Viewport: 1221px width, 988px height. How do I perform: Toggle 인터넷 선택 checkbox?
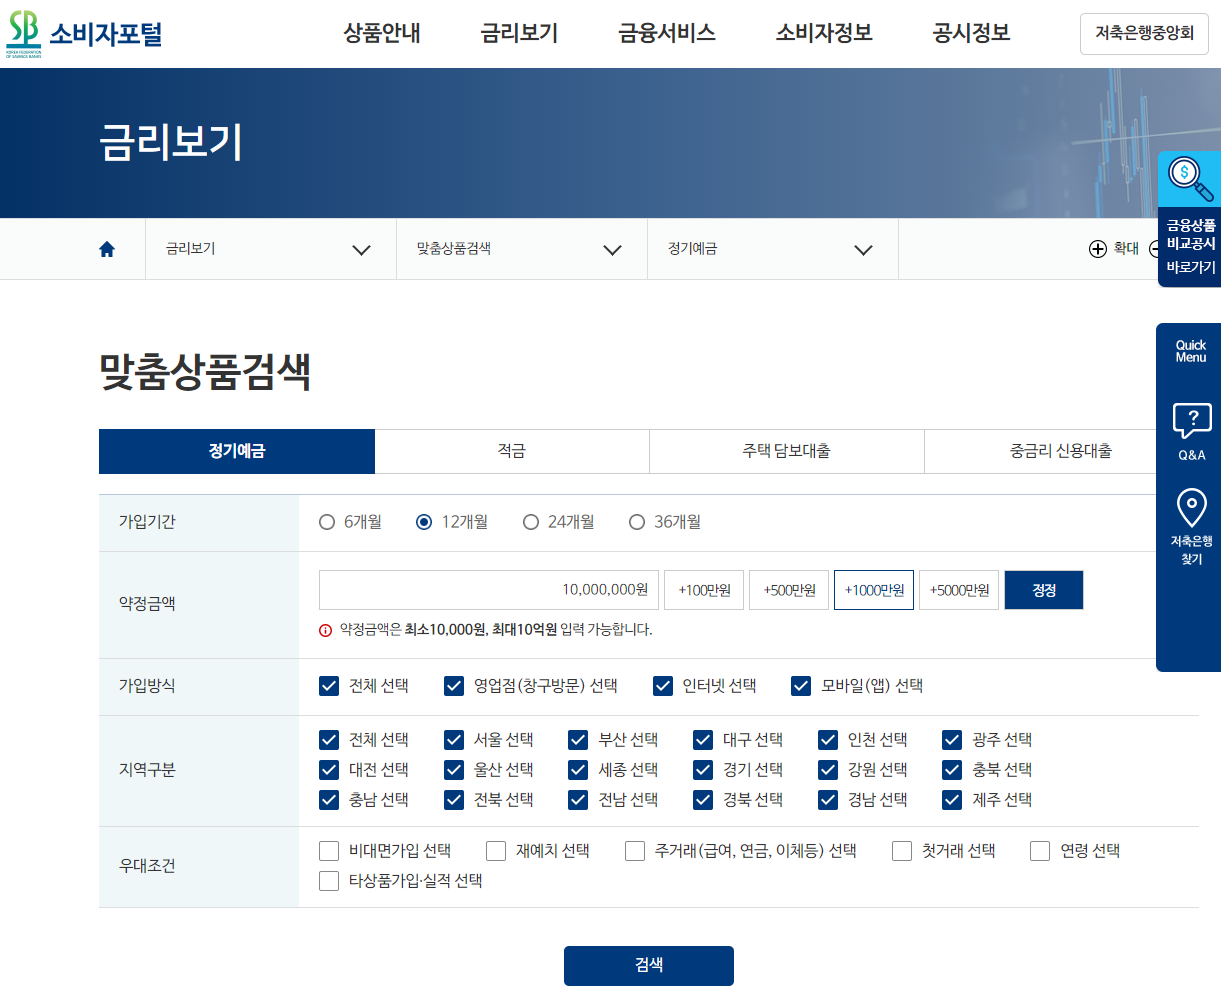pyautogui.click(x=663, y=685)
